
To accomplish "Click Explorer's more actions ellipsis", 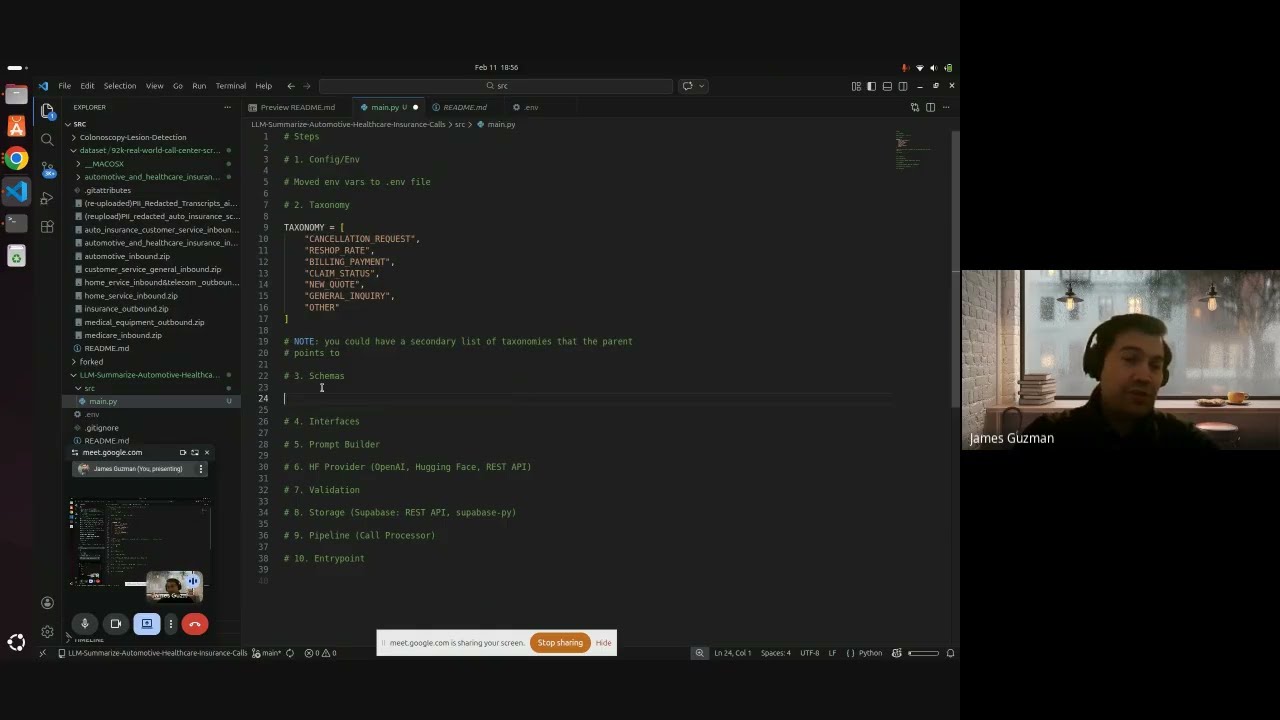I will point(228,107).
